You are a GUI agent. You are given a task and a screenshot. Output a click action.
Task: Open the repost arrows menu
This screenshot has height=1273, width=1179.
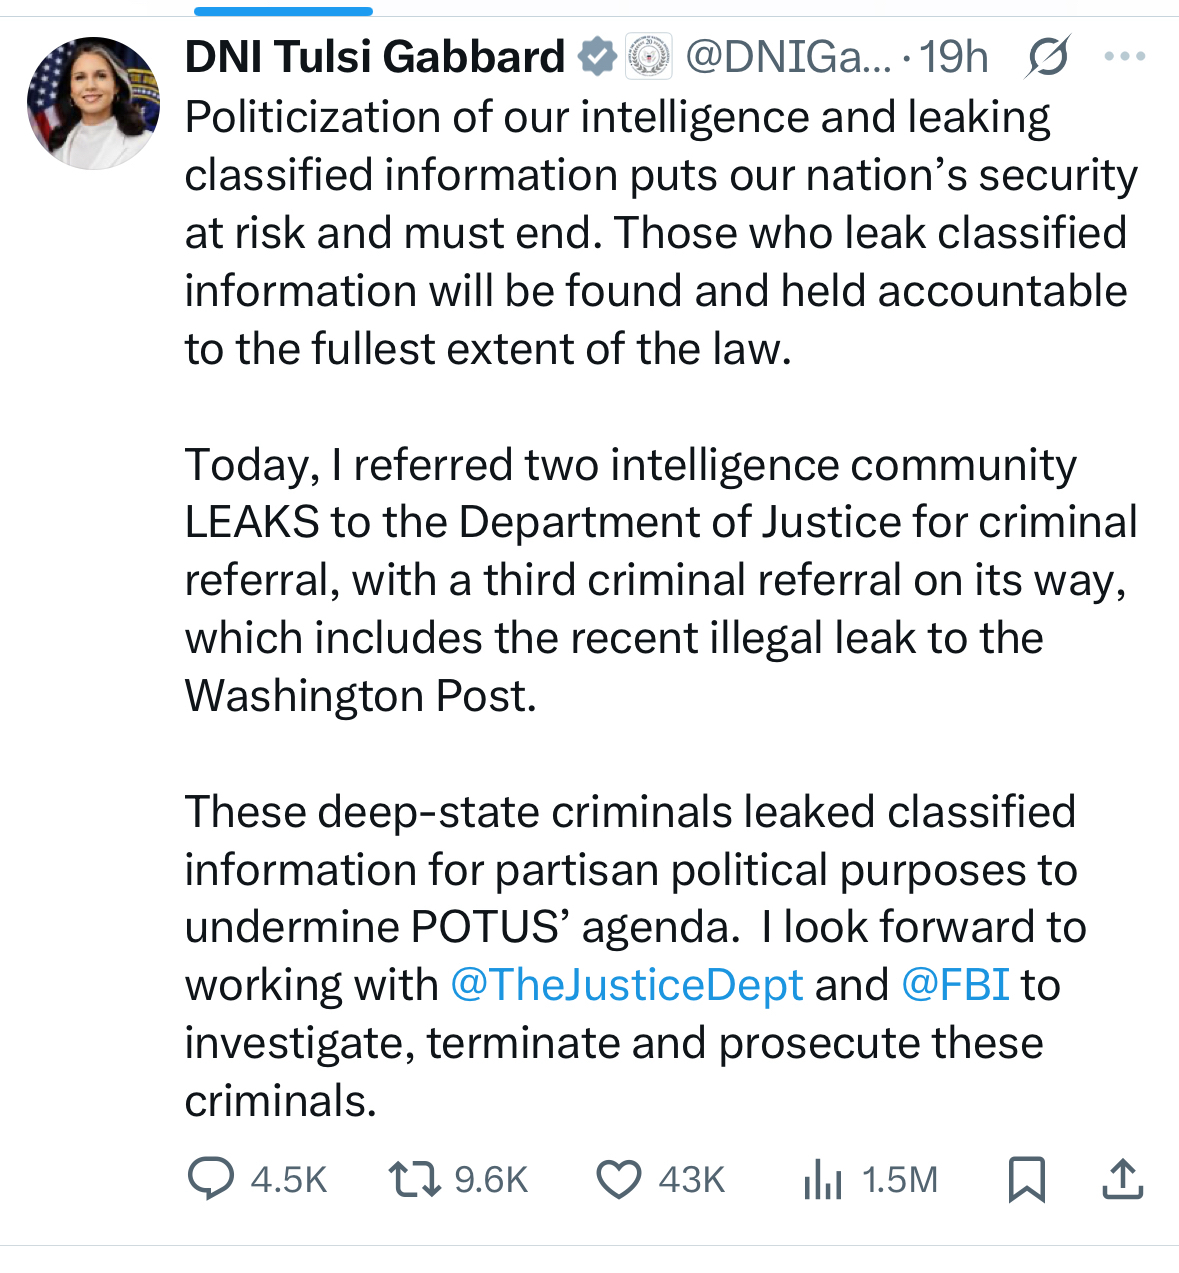coord(414,1178)
